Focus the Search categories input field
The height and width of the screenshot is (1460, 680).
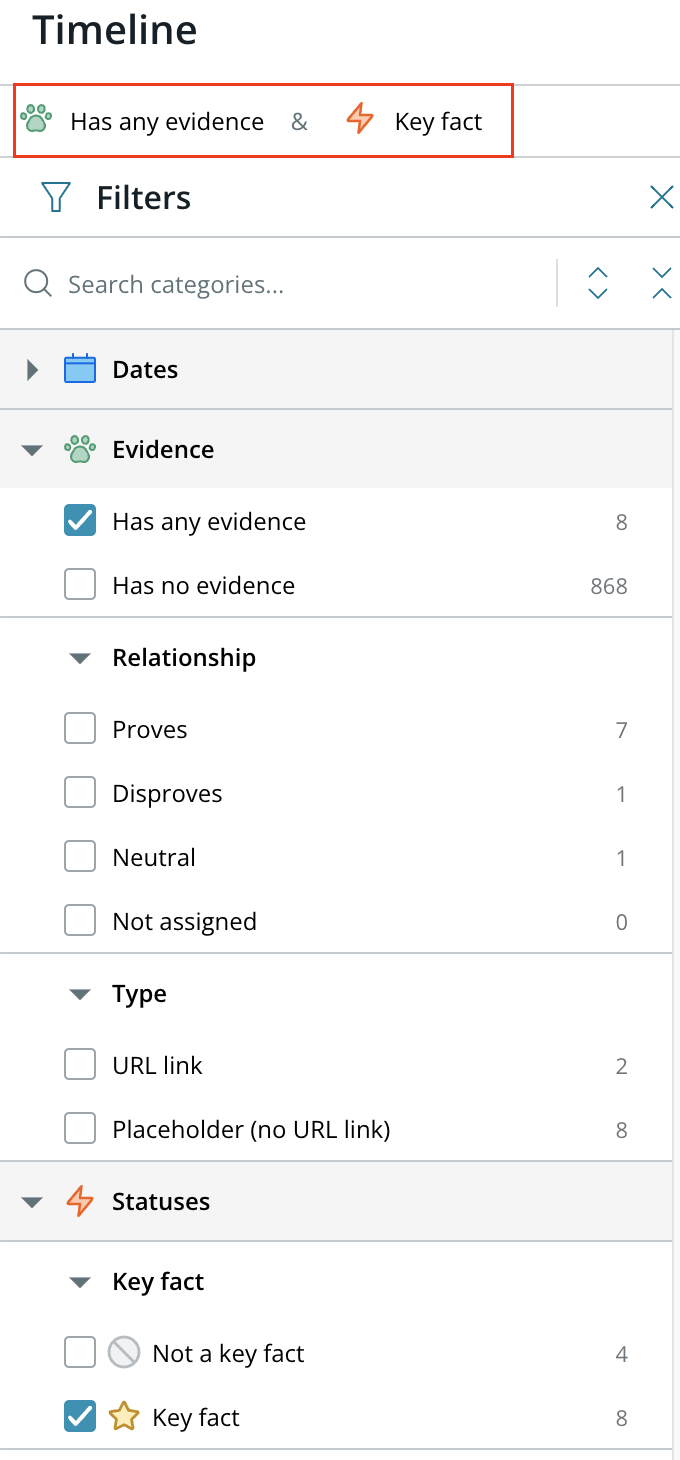300,284
